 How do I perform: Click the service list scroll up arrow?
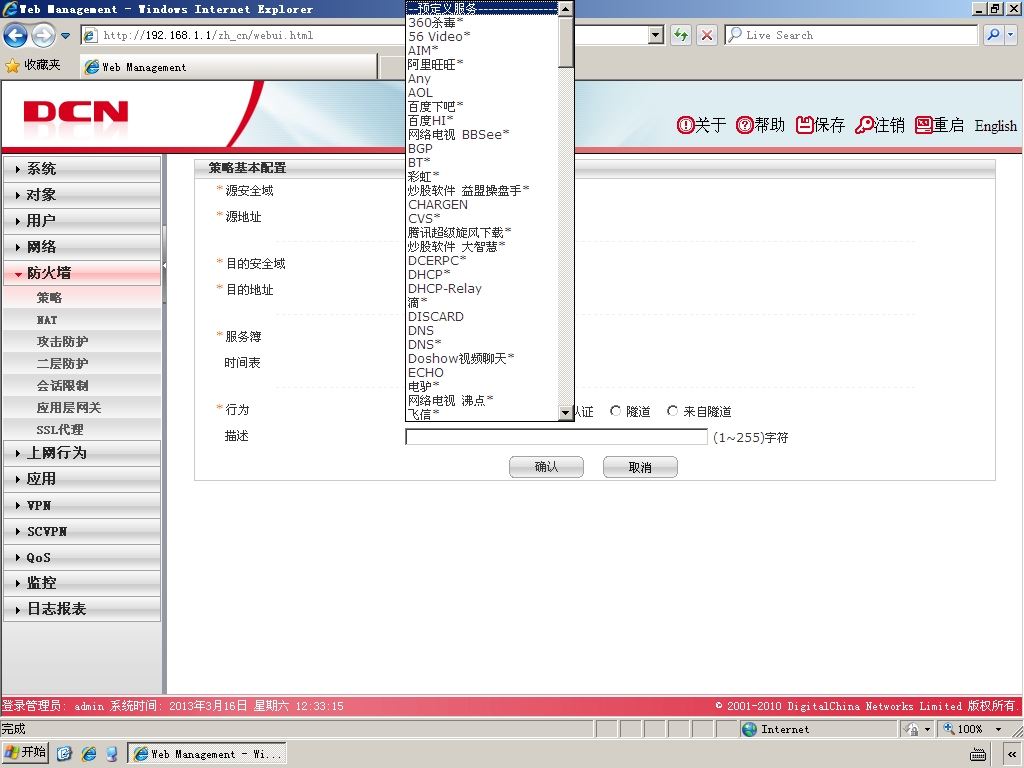(x=566, y=8)
